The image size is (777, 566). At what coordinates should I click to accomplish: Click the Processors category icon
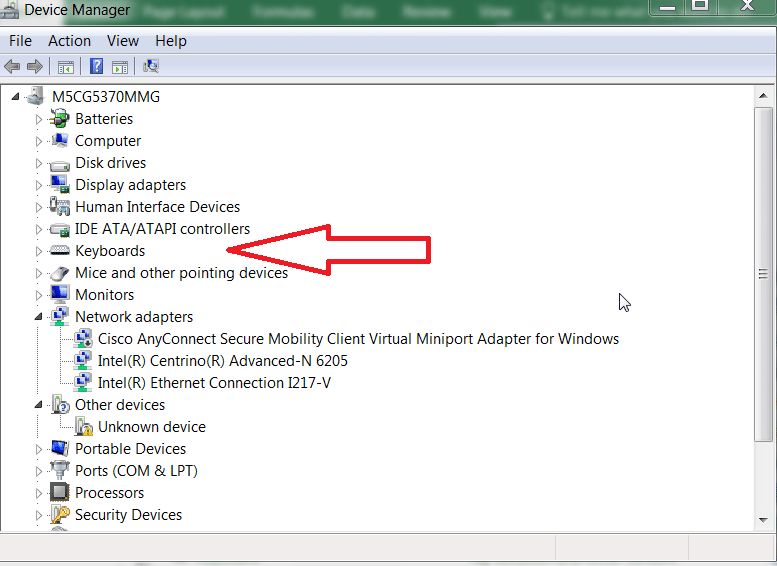pyautogui.click(x=59, y=492)
